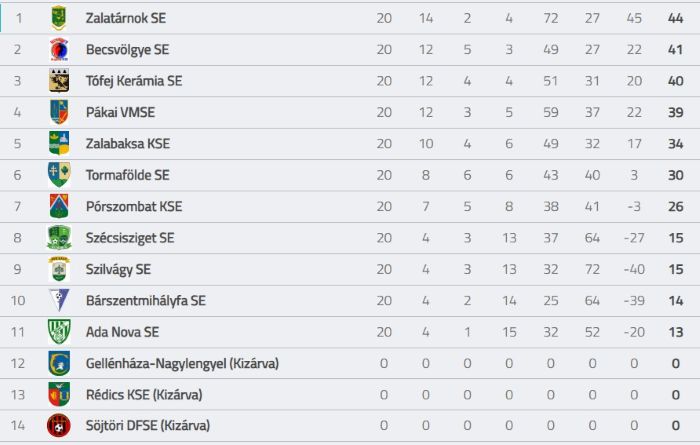Click the Tormafölde SE shield logo
This screenshot has height=445, width=700.
pos(59,175)
